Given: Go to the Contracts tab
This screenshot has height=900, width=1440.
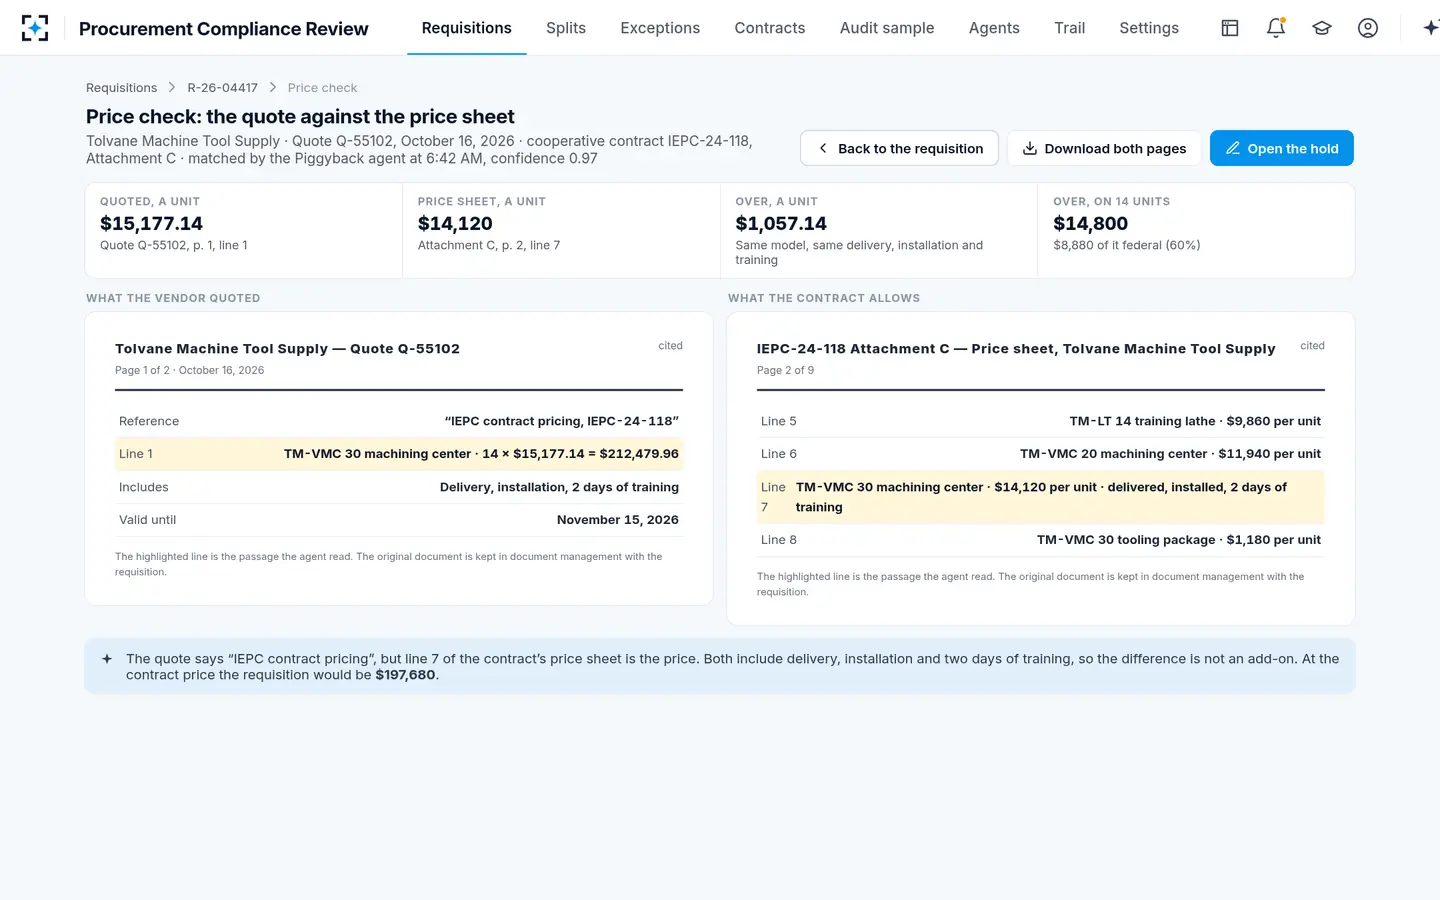Looking at the screenshot, I should coord(770,28).
